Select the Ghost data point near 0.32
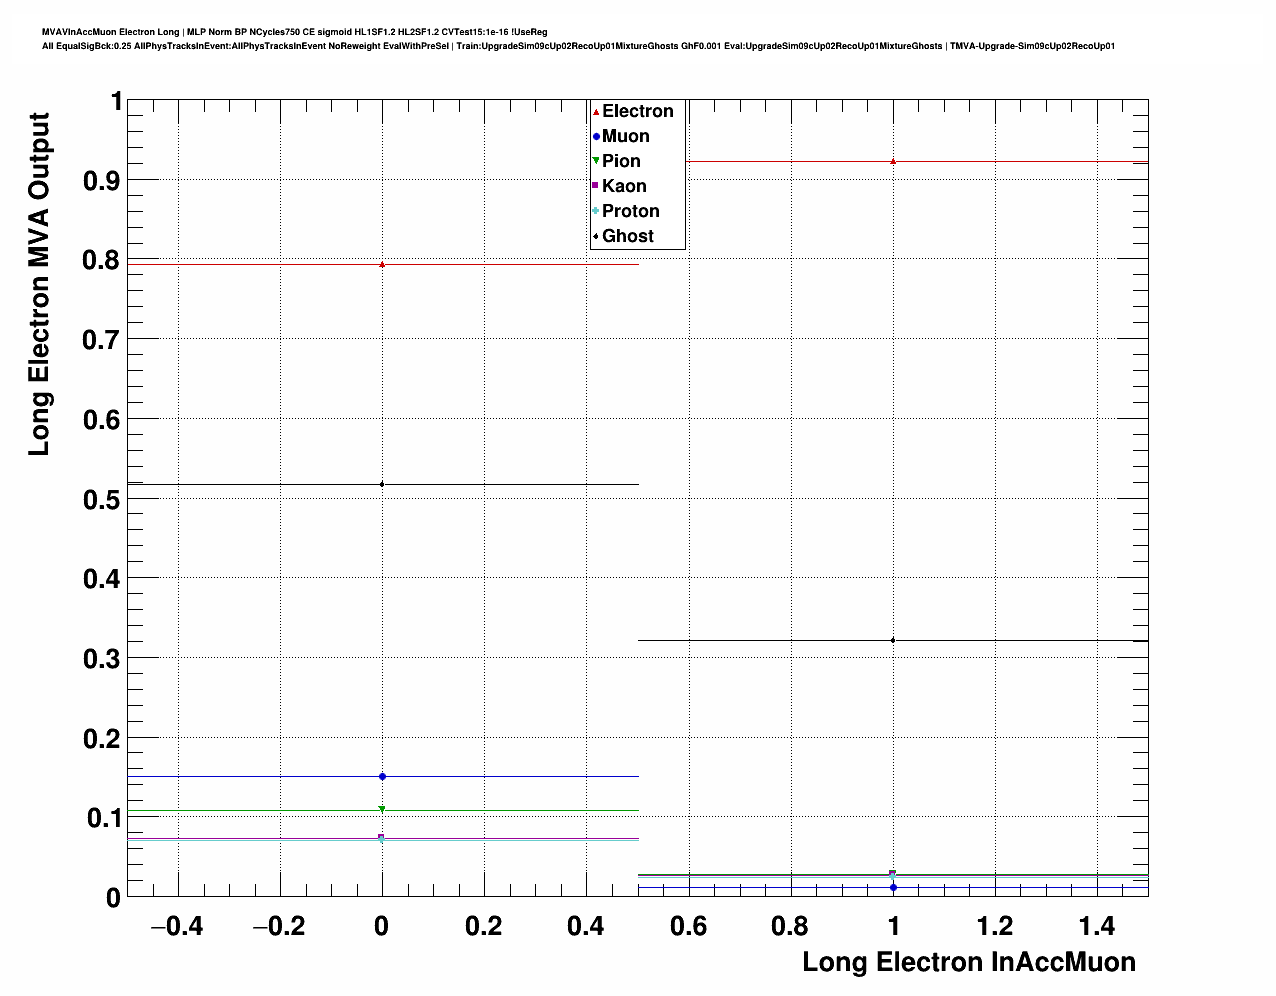This screenshot has width=1276, height=996. pos(893,640)
